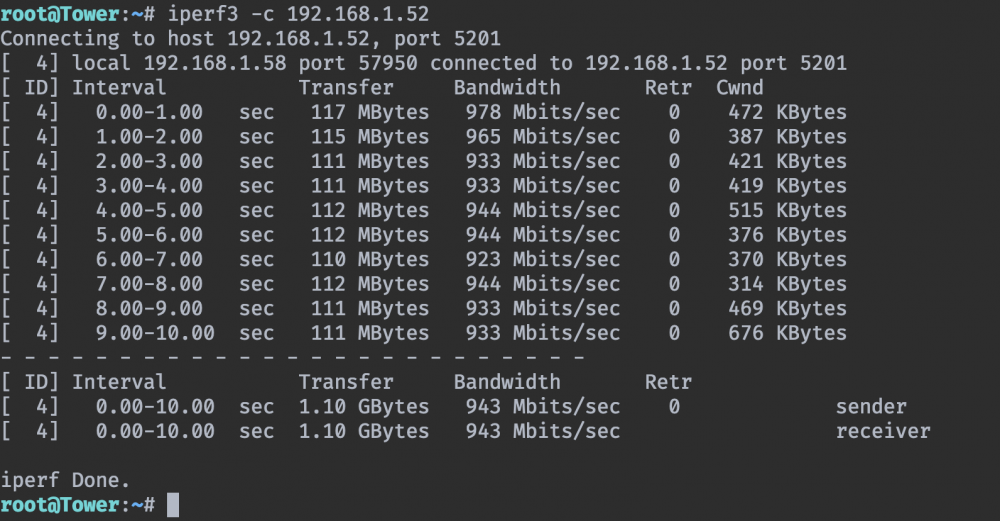Screen dimensions: 1000x521
Task: Click the 515 KBytes Cwnd value
Action: point(788,210)
